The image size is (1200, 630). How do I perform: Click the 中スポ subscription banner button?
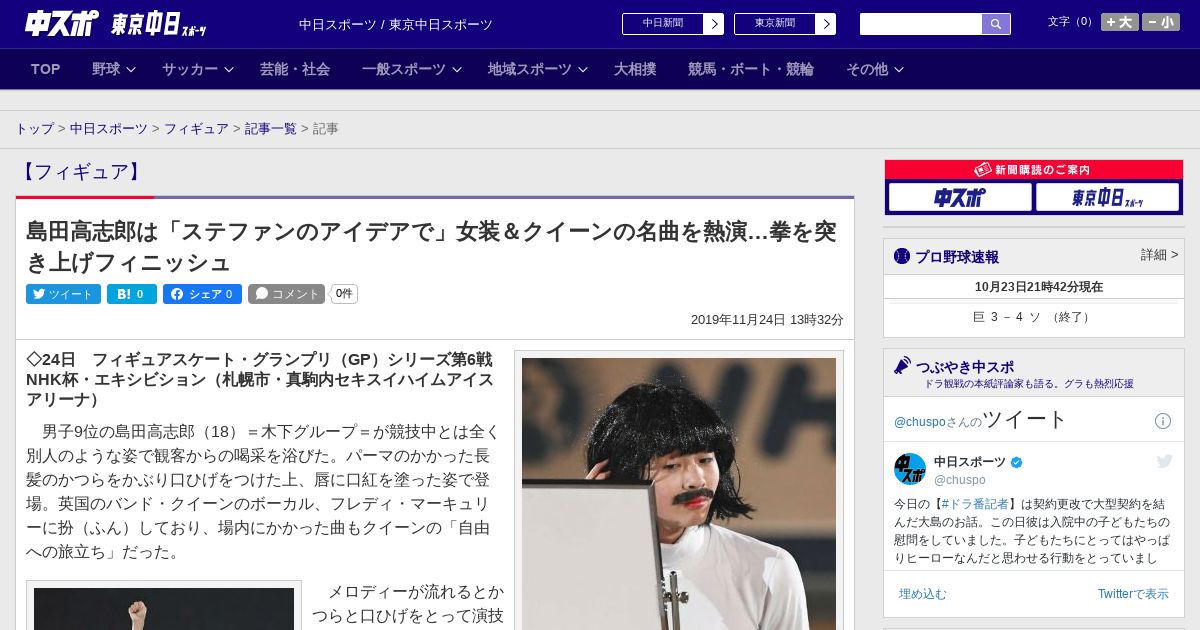[x=960, y=197]
